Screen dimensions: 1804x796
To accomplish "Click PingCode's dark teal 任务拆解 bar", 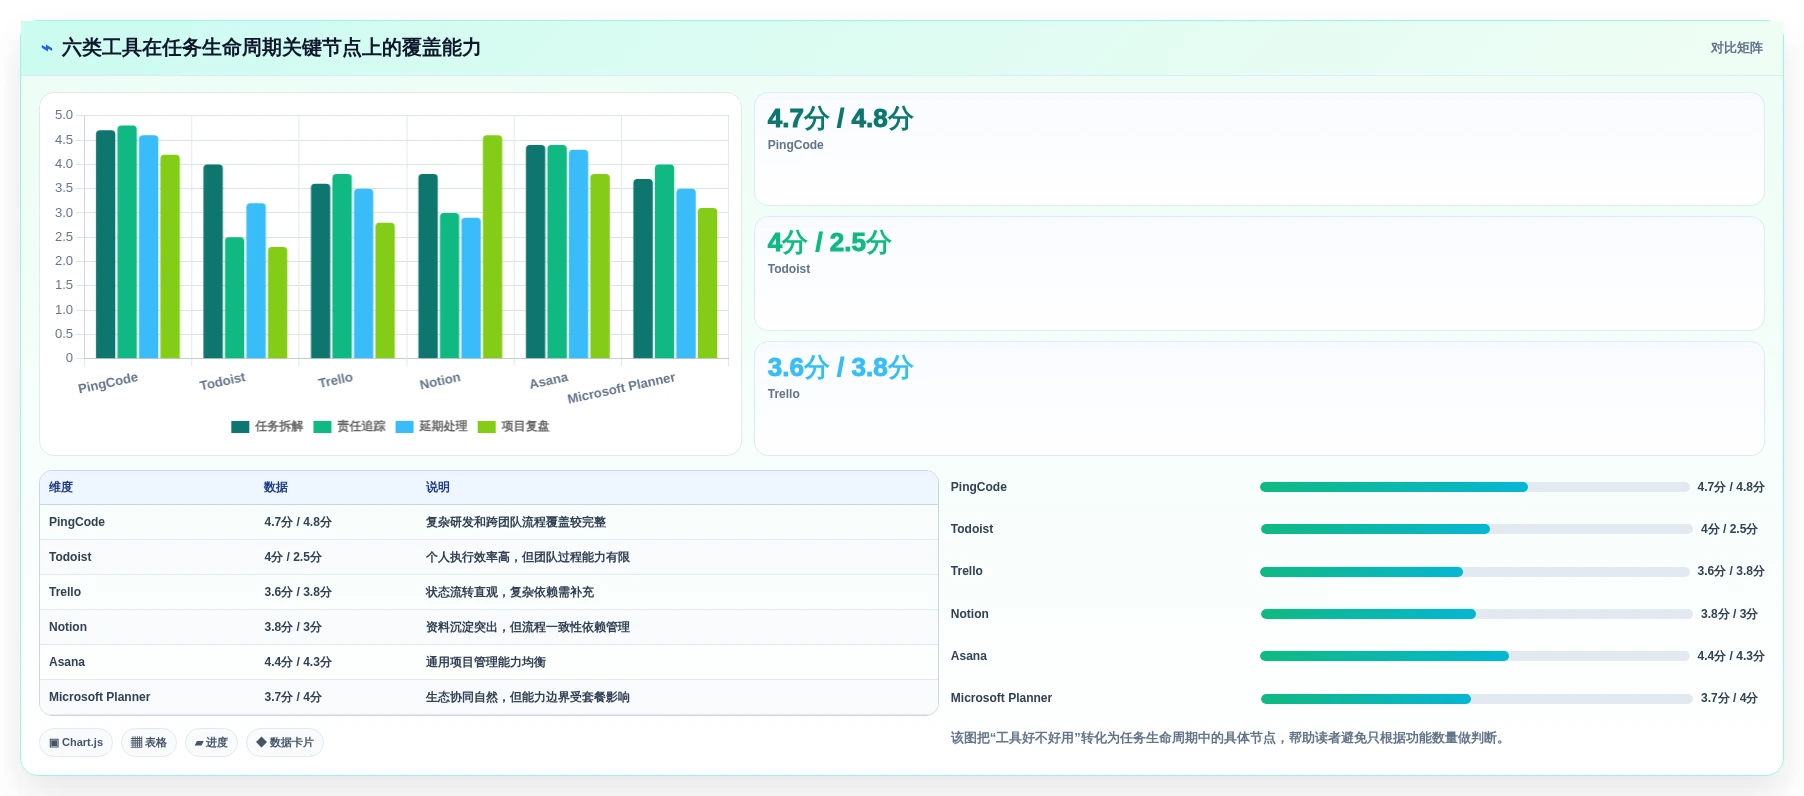I will (x=105, y=244).
